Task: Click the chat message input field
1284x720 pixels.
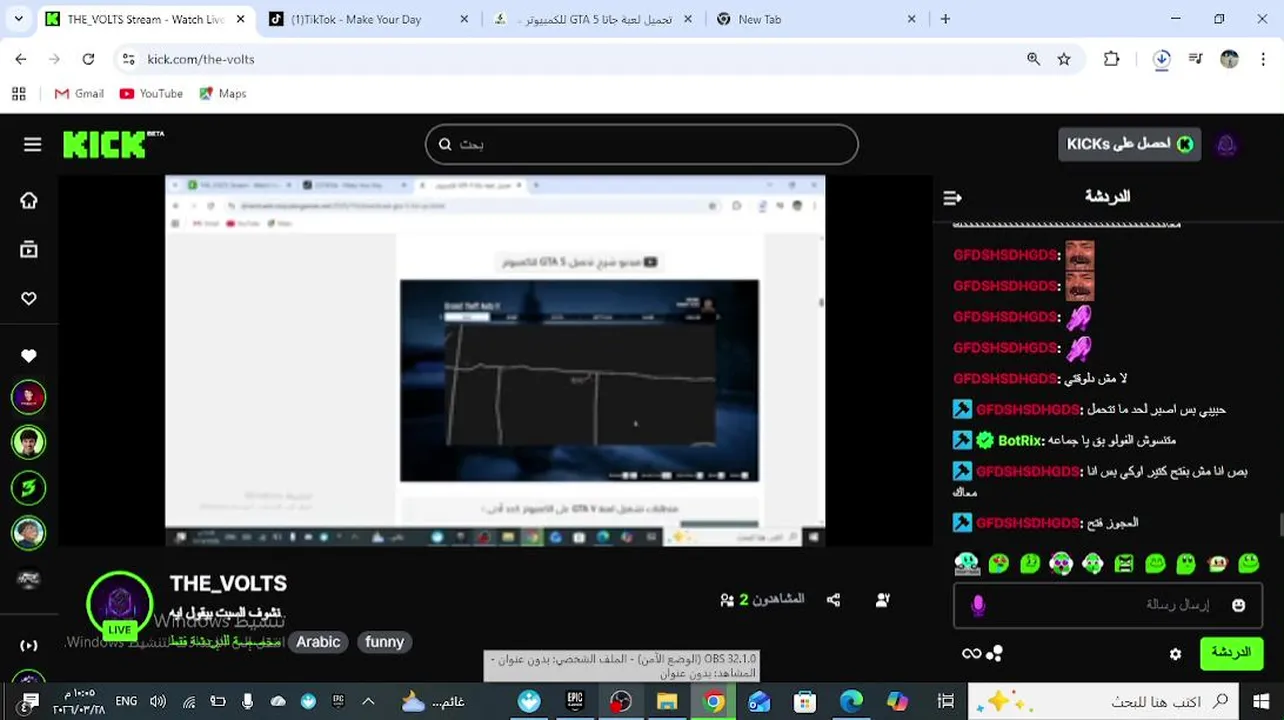Action: click(1108, 605)
